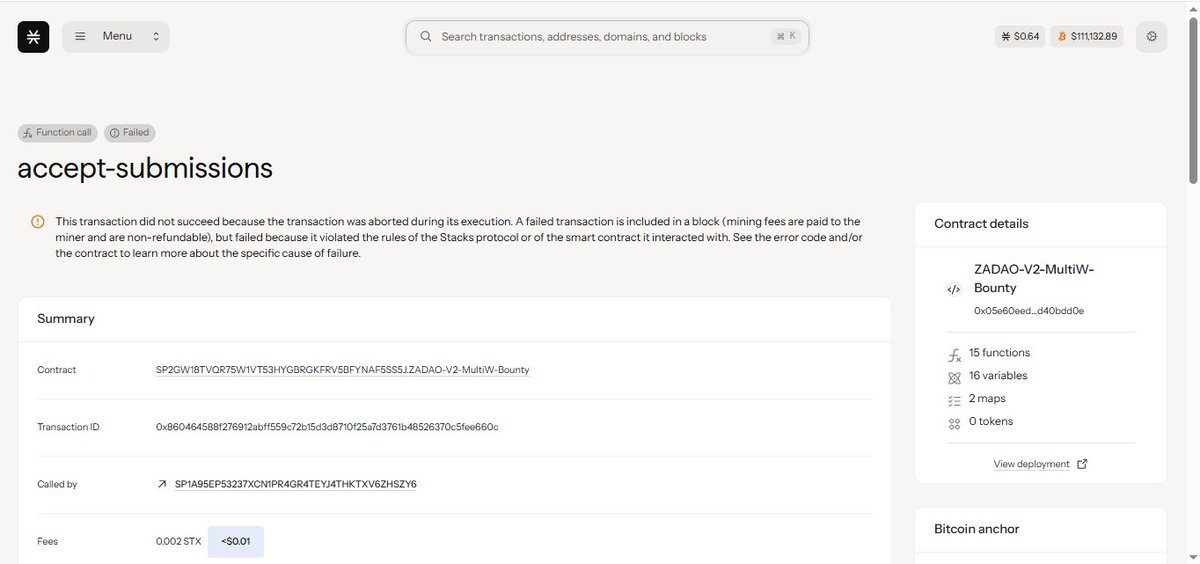This screenshot has width=1200, height=564.
Task: Click the 16 variables text
Action: 998,376
